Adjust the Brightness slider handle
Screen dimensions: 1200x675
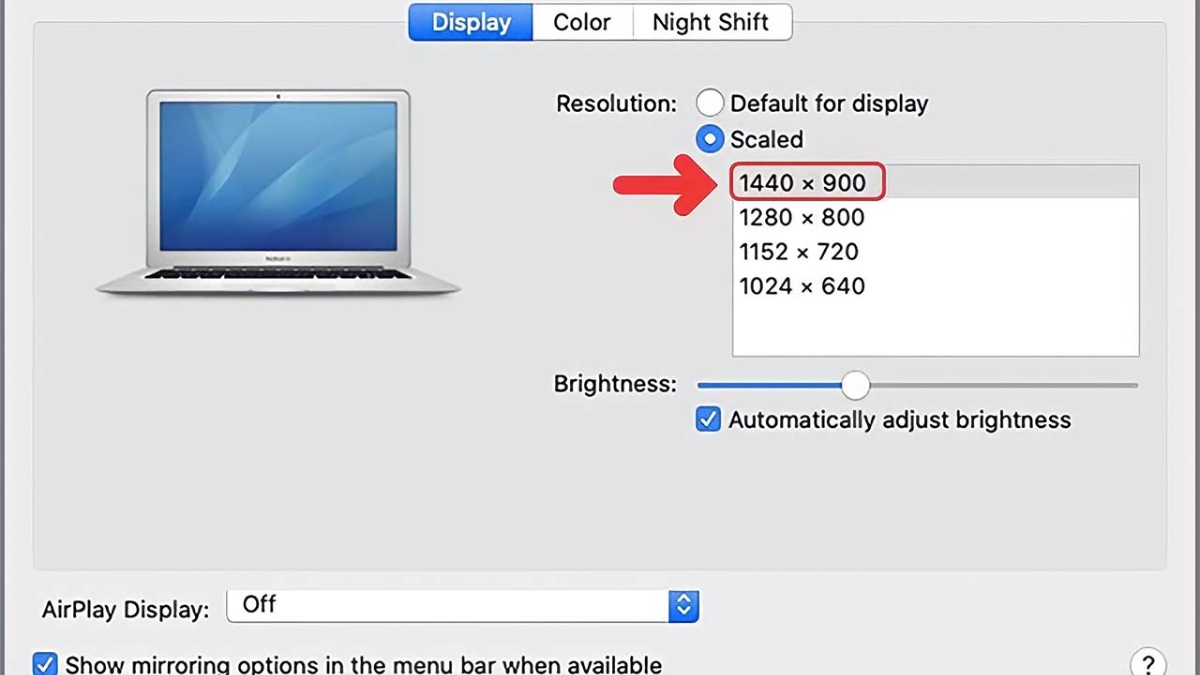[x=855, y=385]
